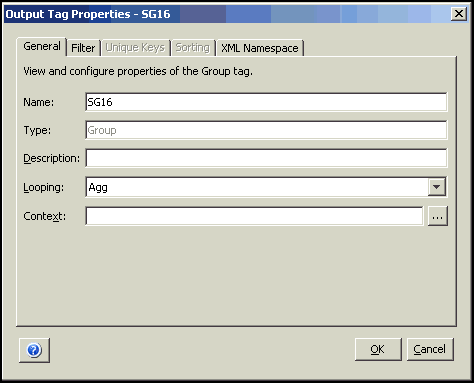
Task: Select the grayed-out Sorting tab
Action: pos(193,48)
